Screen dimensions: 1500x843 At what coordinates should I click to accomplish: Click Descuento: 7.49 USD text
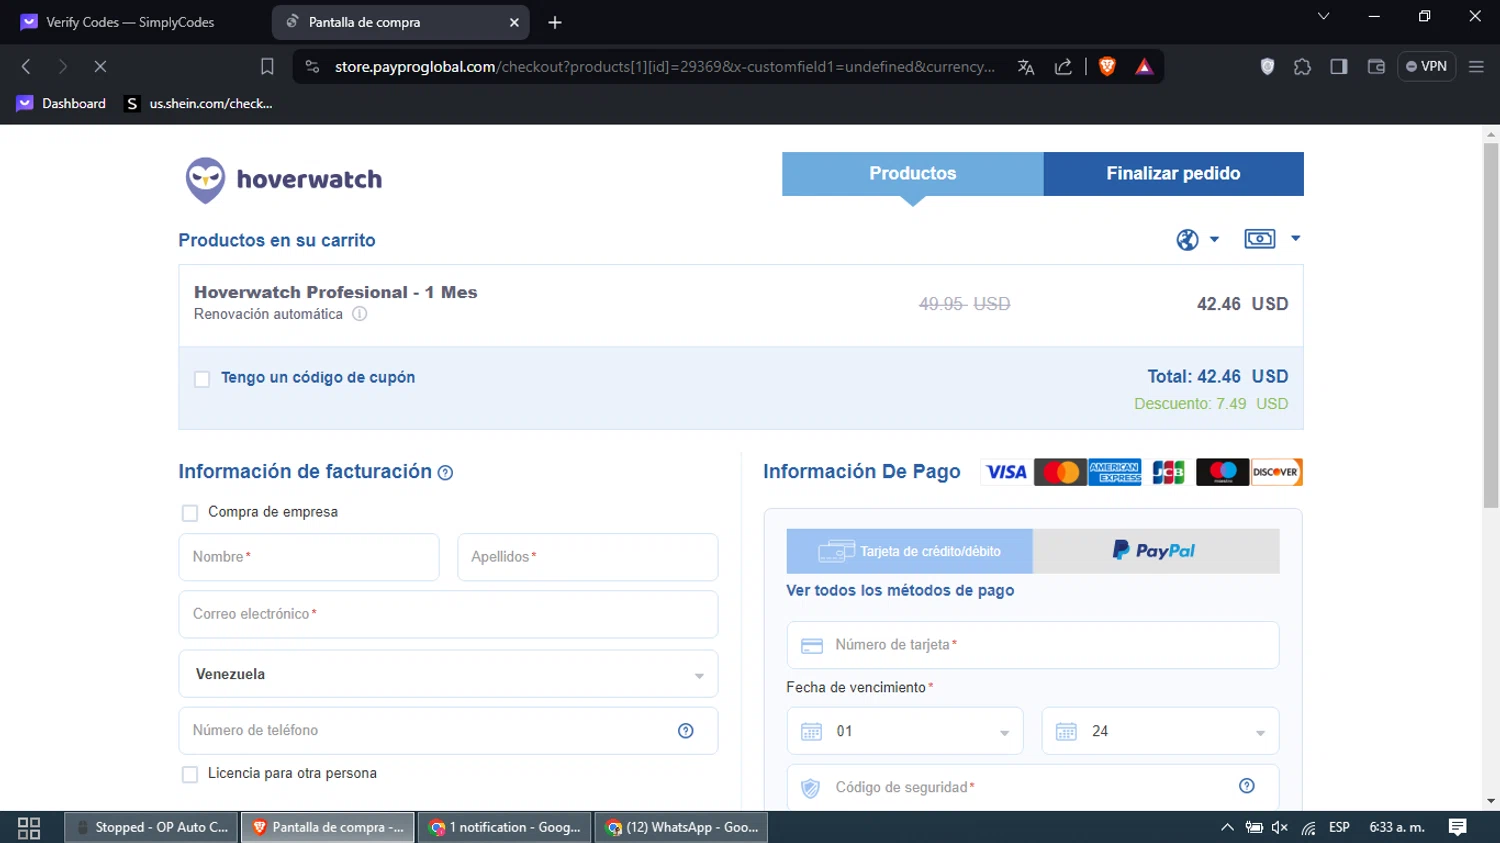click(x=1211, y=404)
